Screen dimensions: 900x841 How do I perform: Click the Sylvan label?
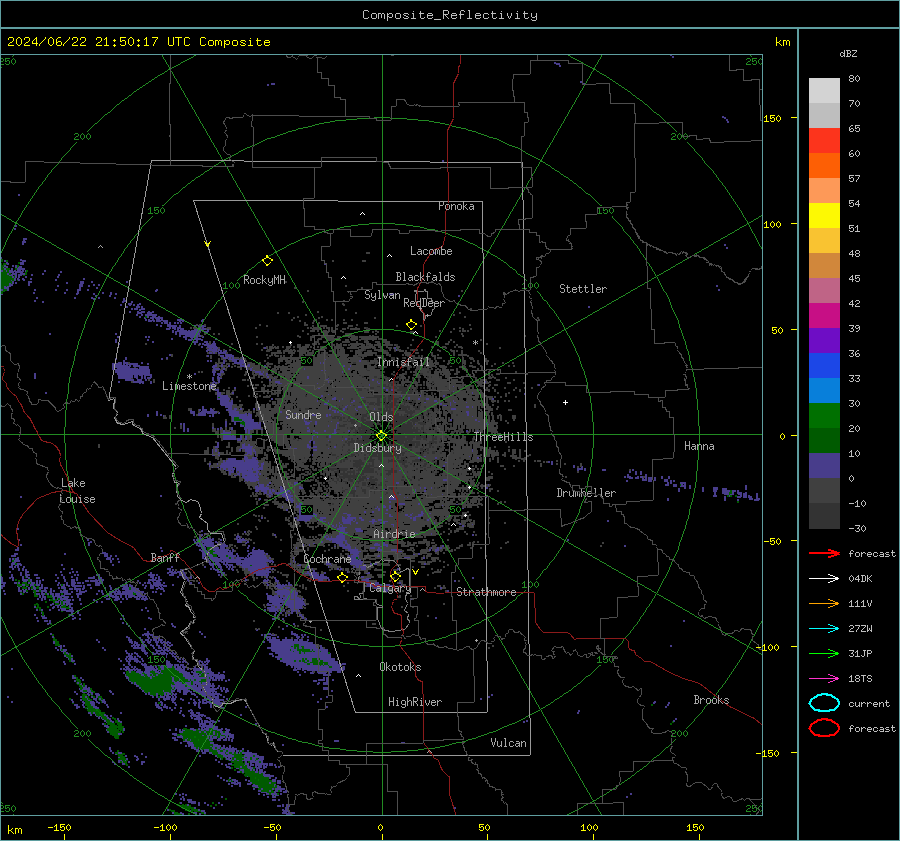point(382,295)
